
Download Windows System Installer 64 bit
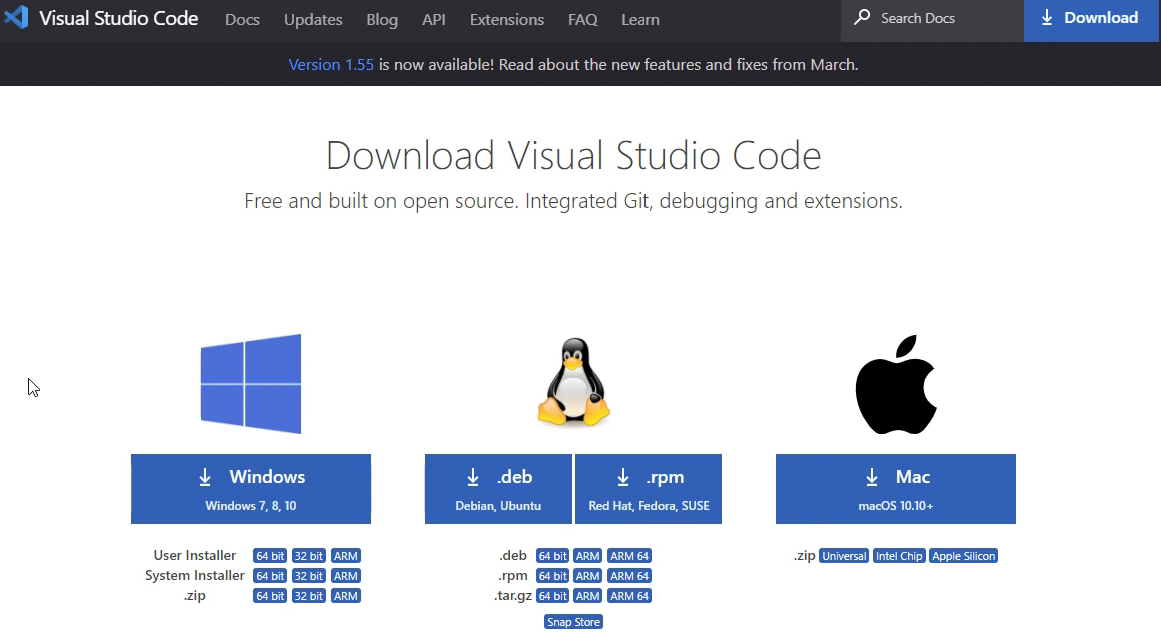[x=270, y=575]
